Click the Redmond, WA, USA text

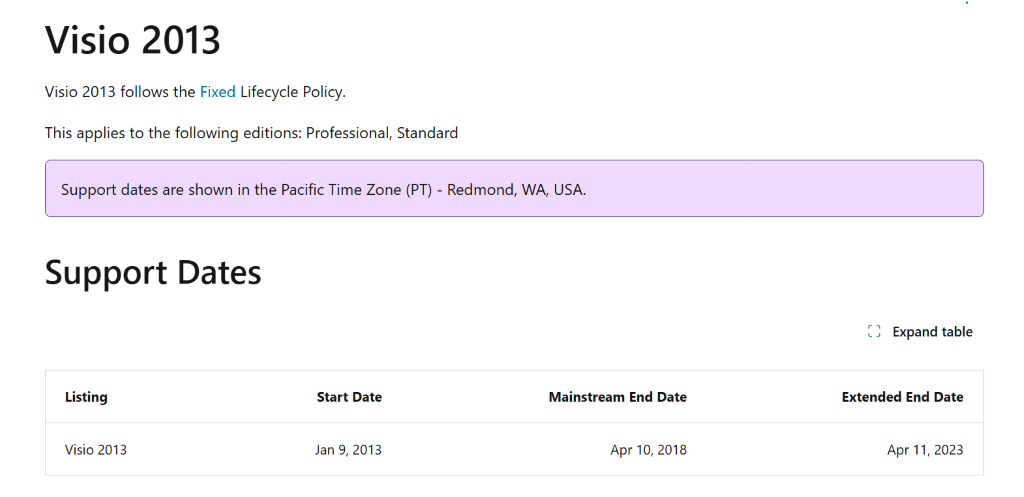(x=516, y=189)
